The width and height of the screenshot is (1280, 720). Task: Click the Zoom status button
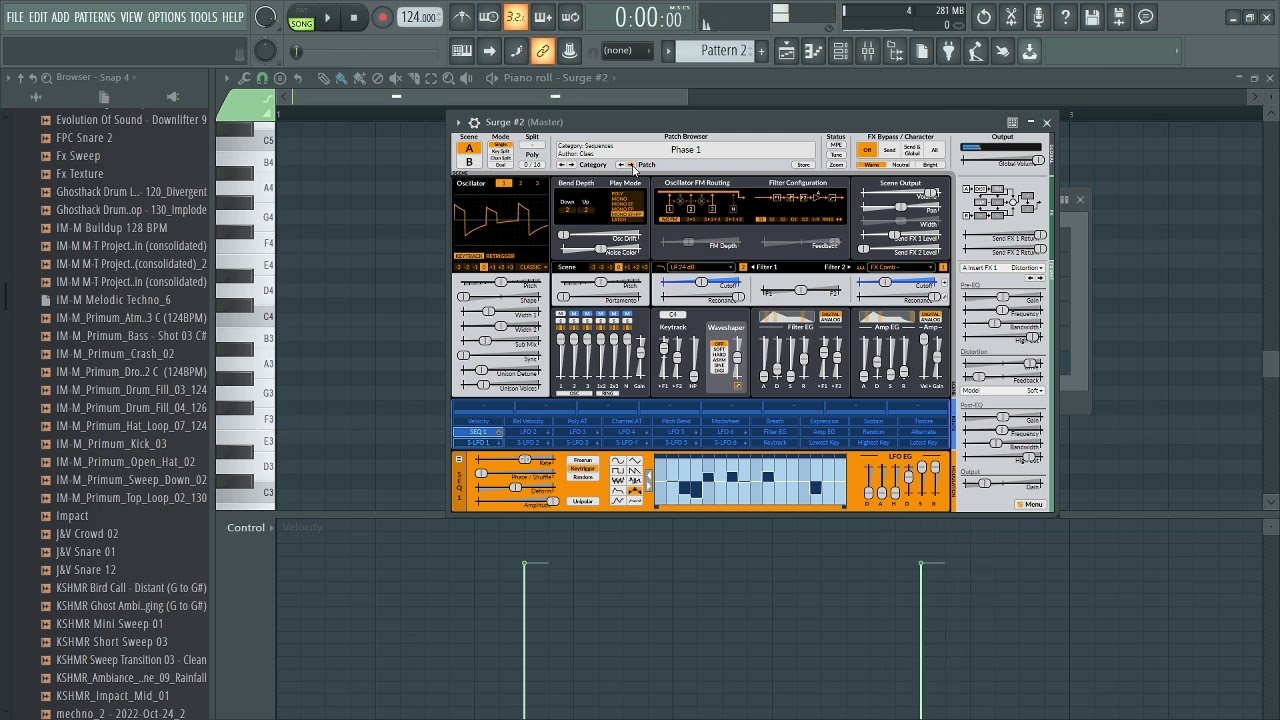pyautogui.click(x=836, y=165)
